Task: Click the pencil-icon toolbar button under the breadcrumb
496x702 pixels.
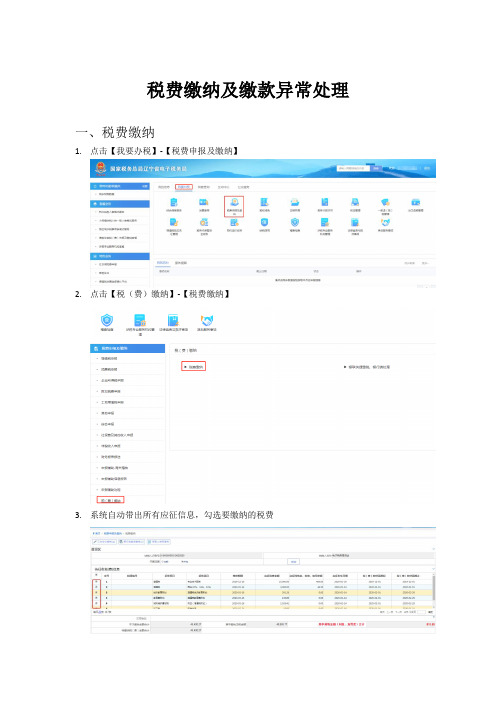Action: pyautogui.click(x=104, y=541)
